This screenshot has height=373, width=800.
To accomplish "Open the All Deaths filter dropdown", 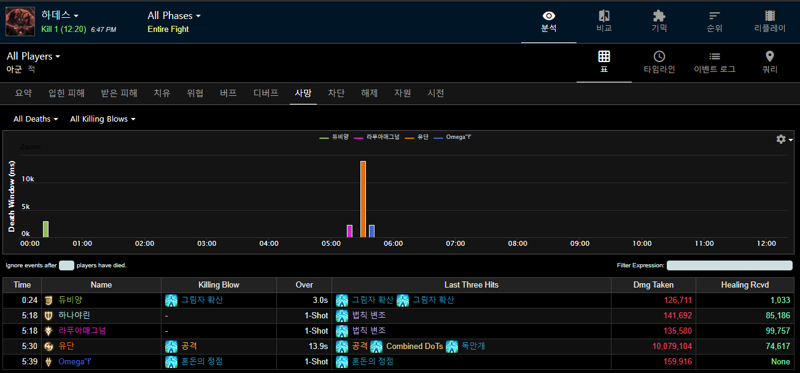I will (x=36, y=119).
